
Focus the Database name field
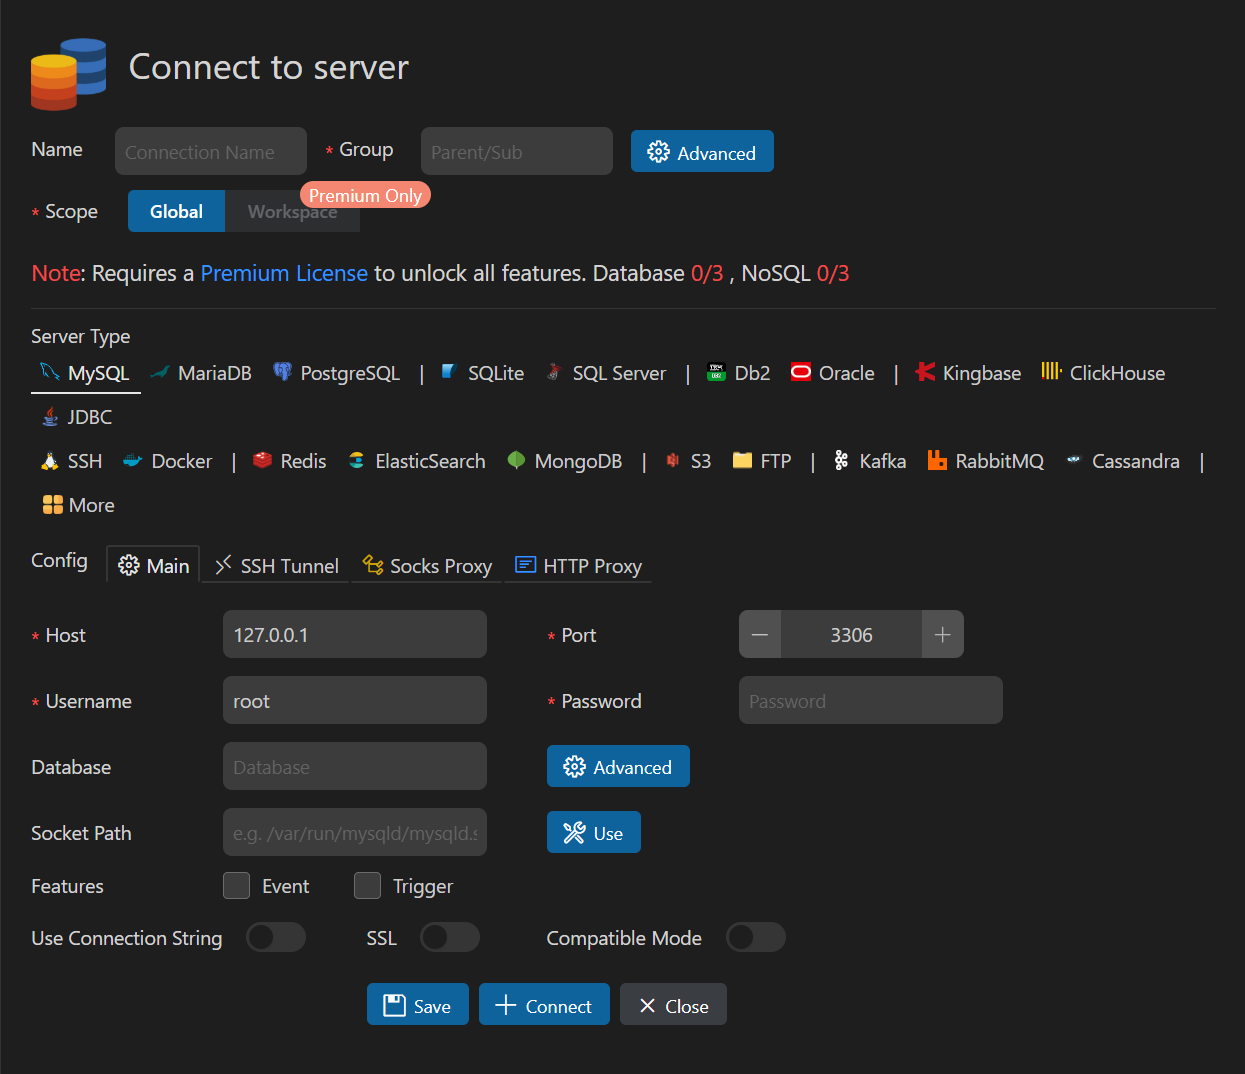355,766
